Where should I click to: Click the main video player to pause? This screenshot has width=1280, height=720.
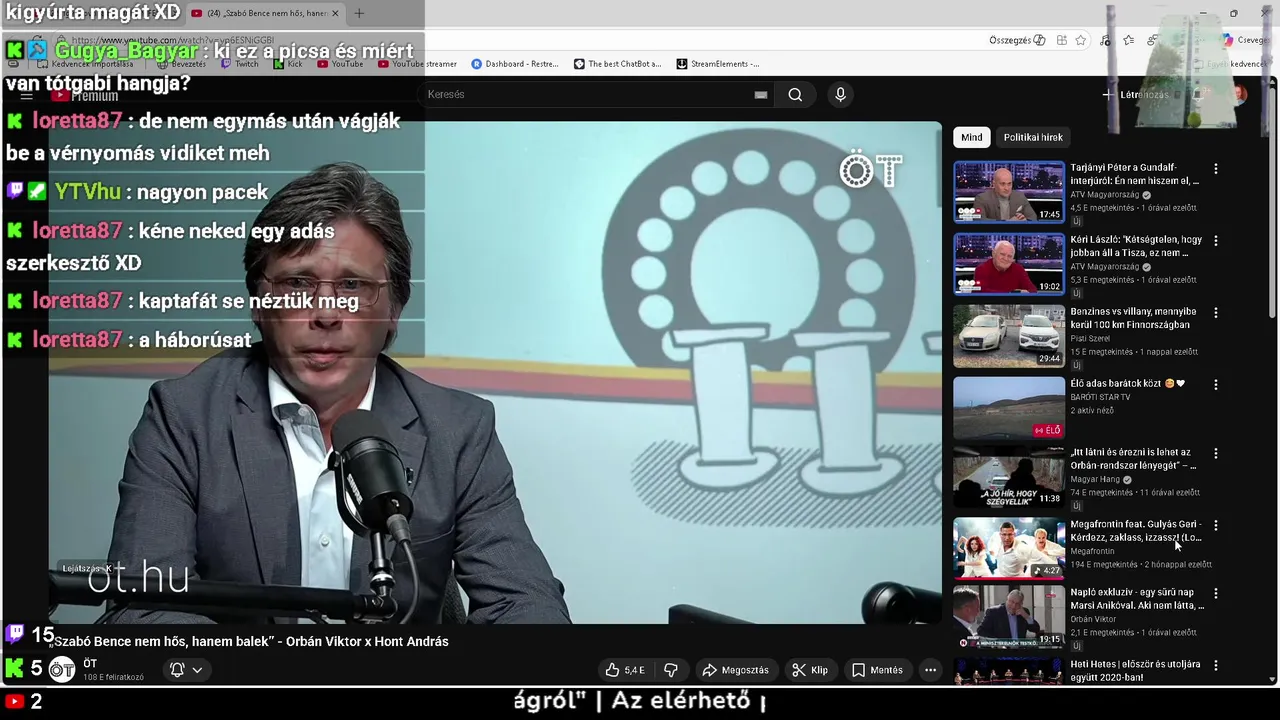[495, 372]
